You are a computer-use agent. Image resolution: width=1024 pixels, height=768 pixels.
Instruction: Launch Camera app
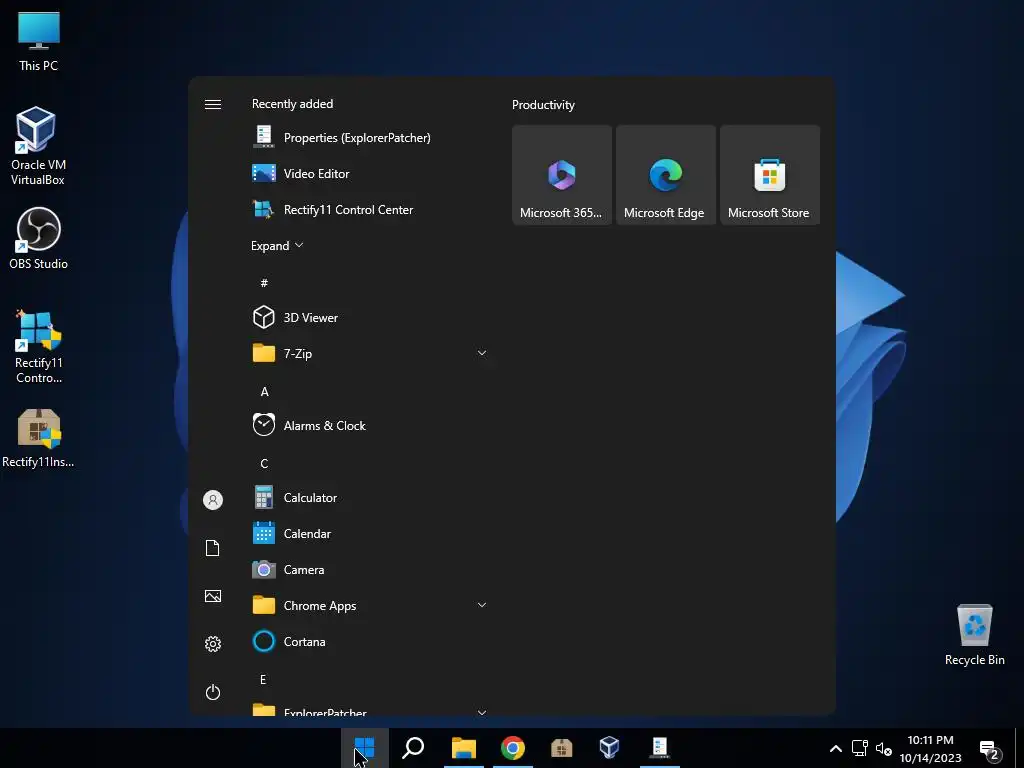[x=370, y=569]
